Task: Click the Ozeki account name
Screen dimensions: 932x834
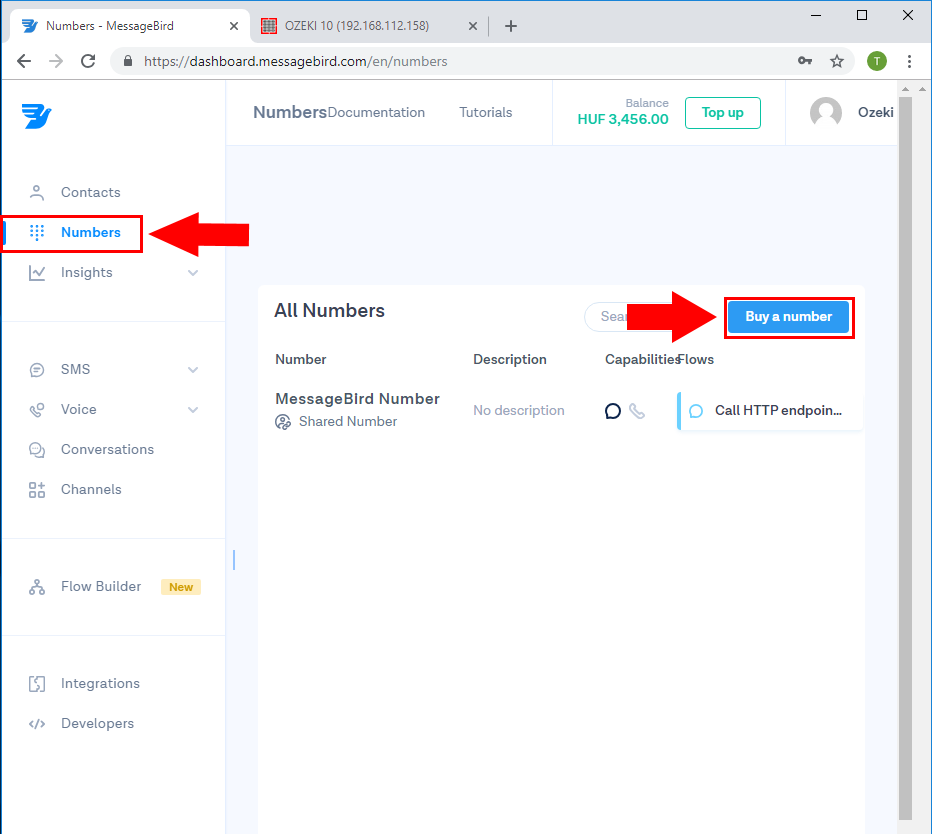Action: point(876,113)
